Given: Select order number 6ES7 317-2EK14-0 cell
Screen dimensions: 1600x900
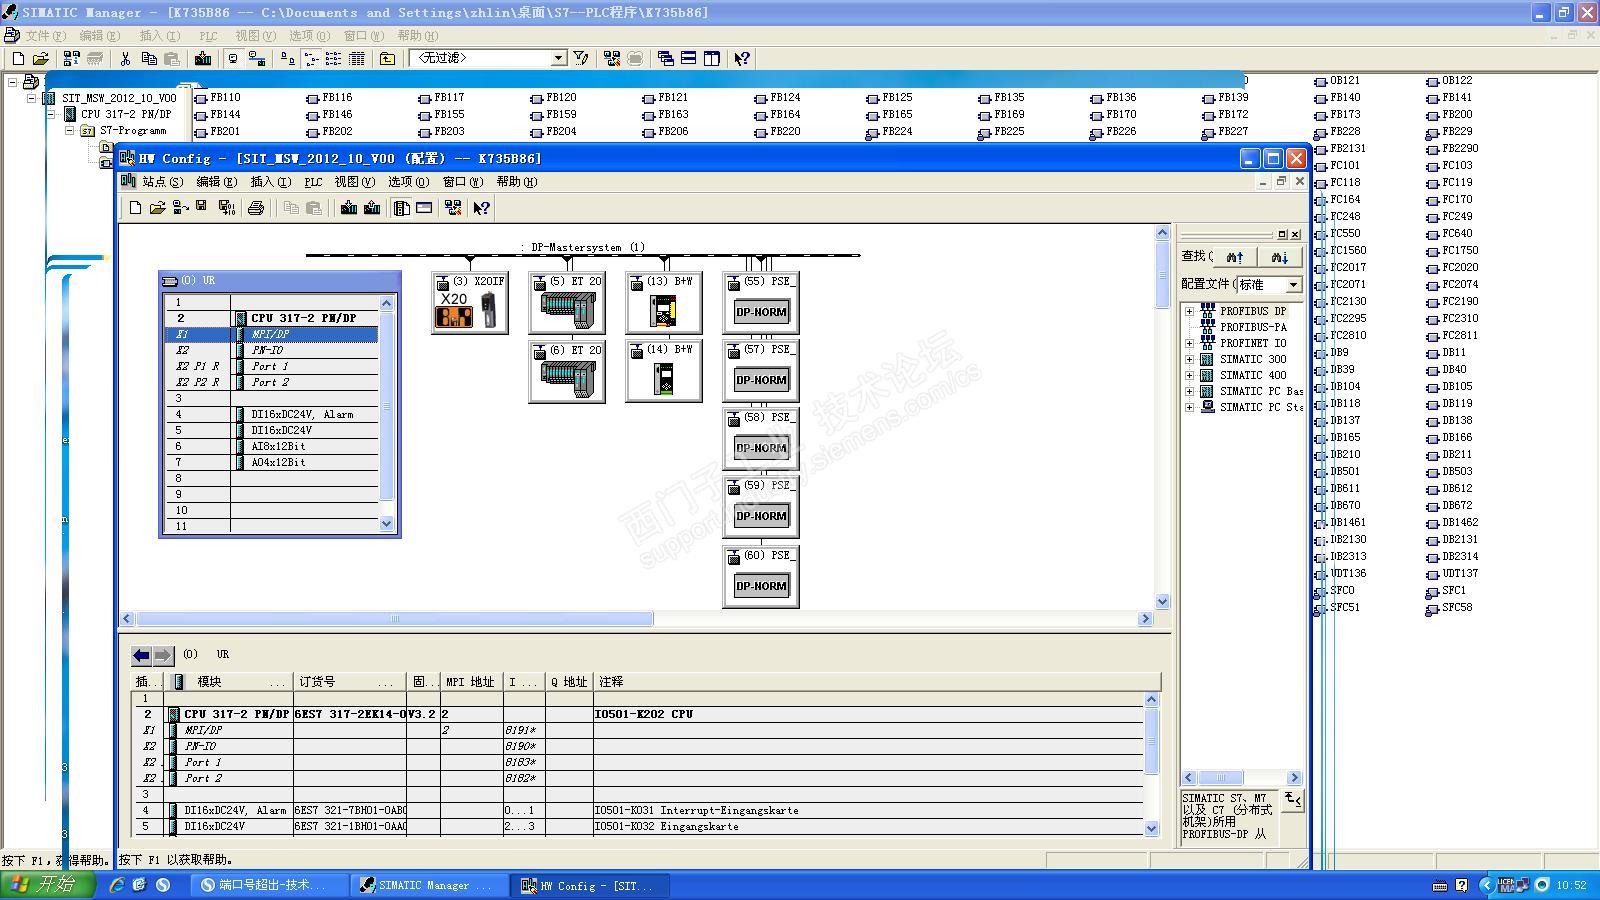Looking at the screenshot, I should pyautogui.click(x=350, y=714).
